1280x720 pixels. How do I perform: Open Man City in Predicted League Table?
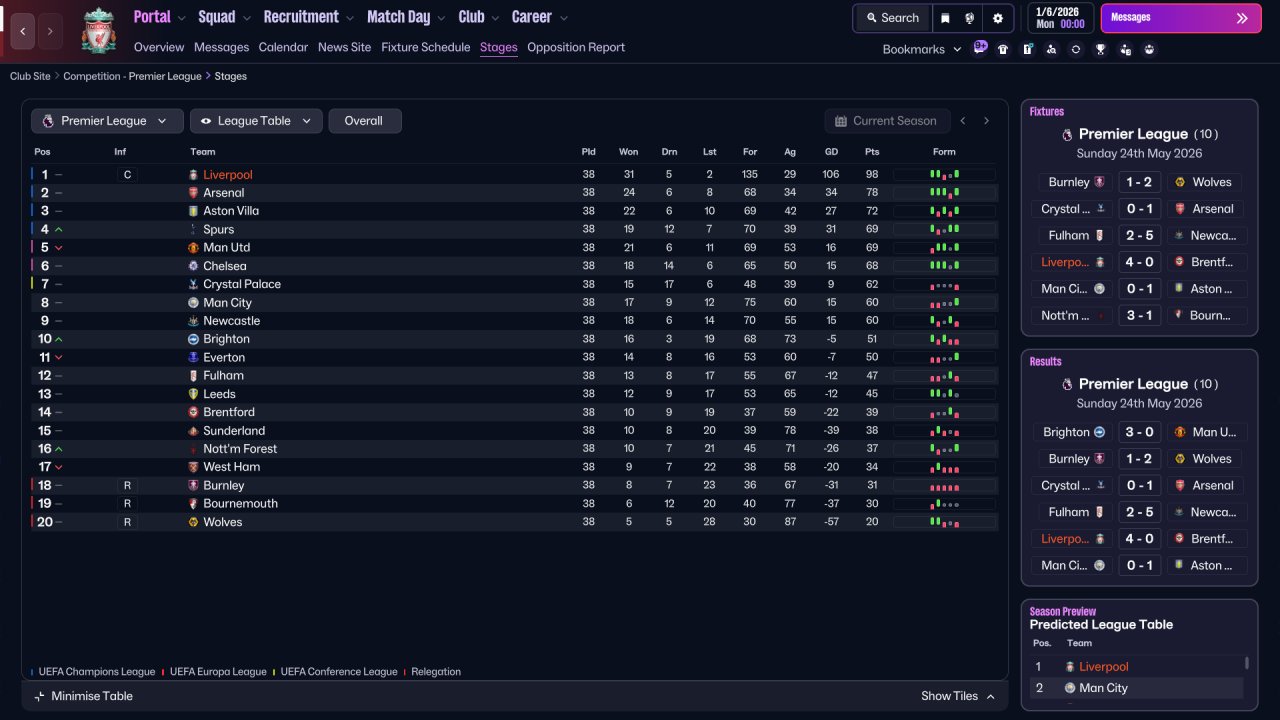(x=1103, y=688)
